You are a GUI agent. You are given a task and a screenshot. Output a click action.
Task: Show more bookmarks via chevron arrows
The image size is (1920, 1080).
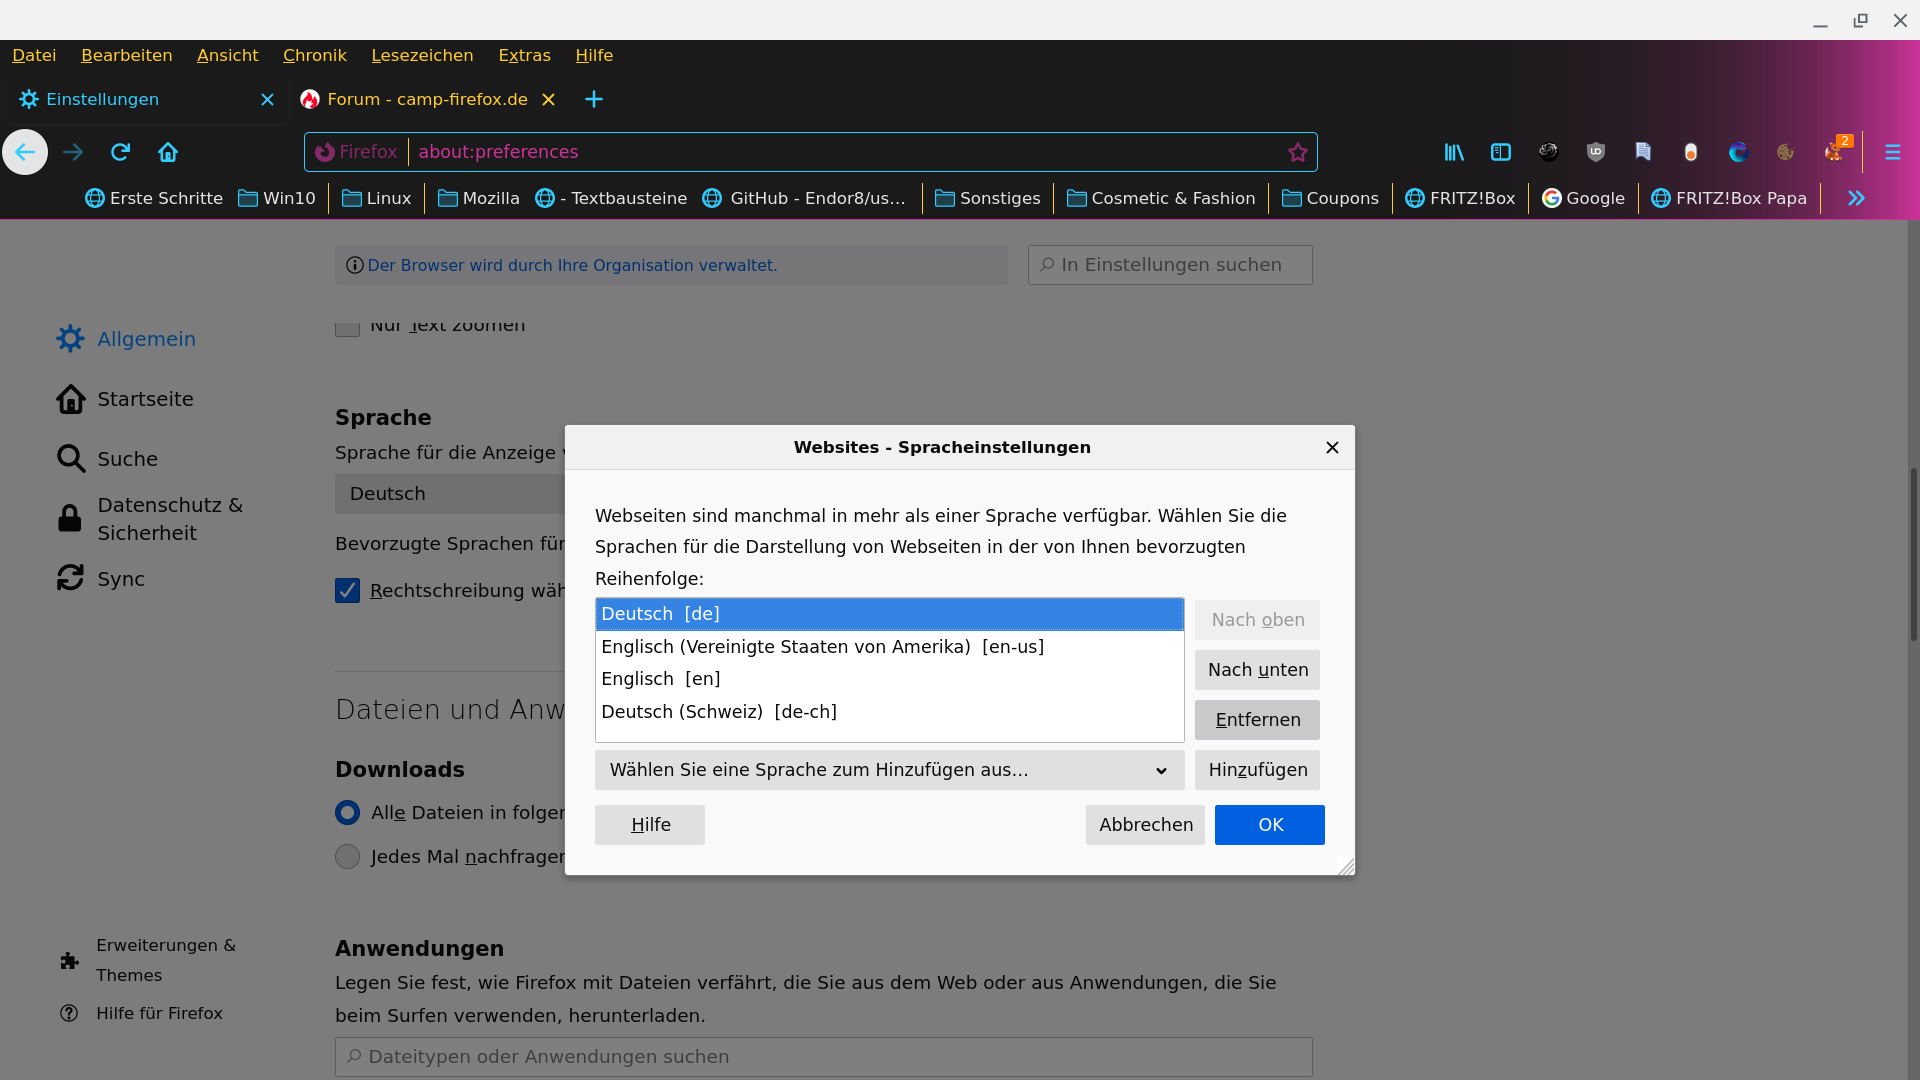[1856, 198]
